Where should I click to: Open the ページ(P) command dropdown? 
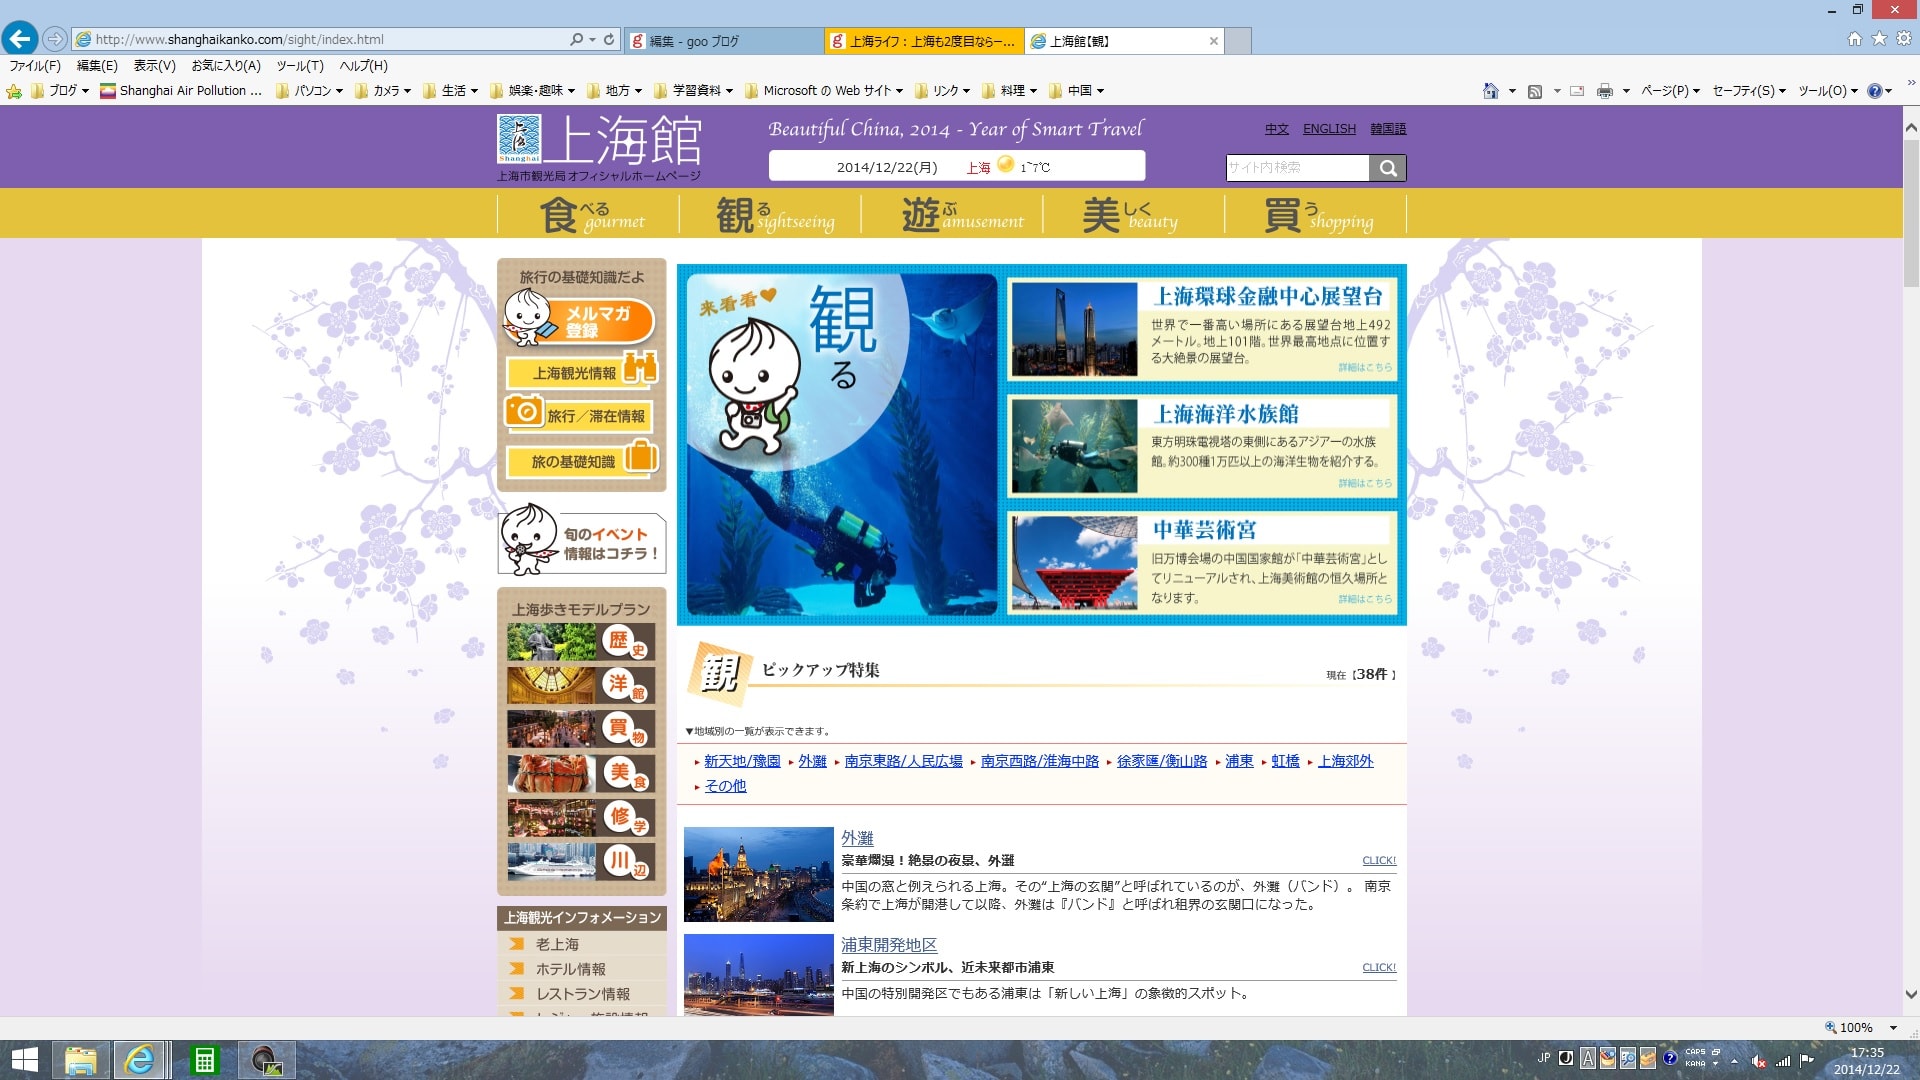pyautogui.click(x=1671, y=91)
